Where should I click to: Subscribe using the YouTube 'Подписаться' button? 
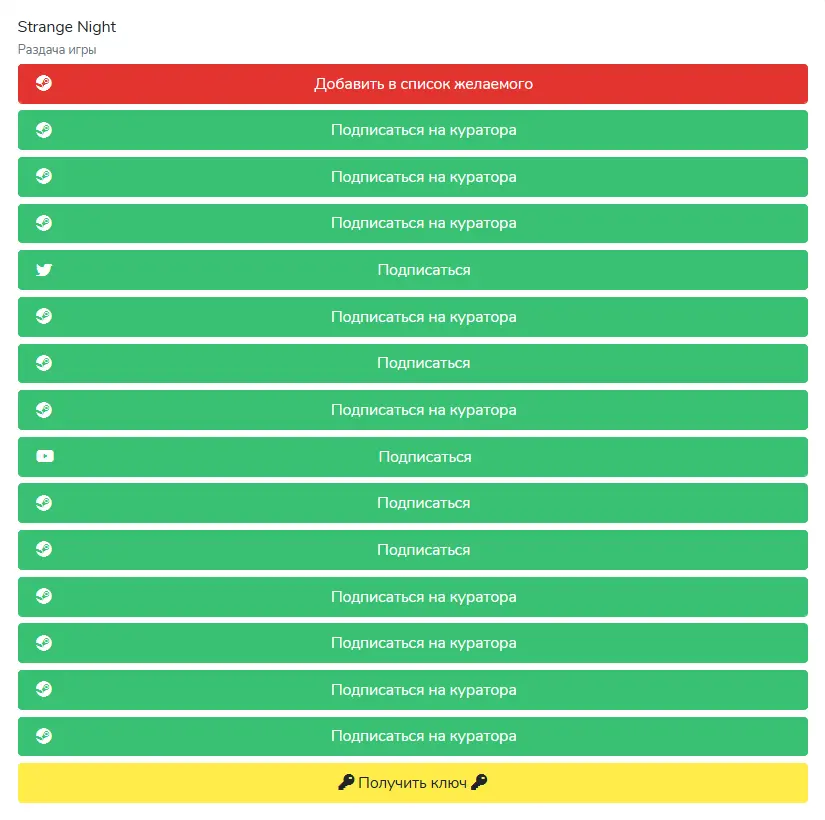tap(412, 457)
